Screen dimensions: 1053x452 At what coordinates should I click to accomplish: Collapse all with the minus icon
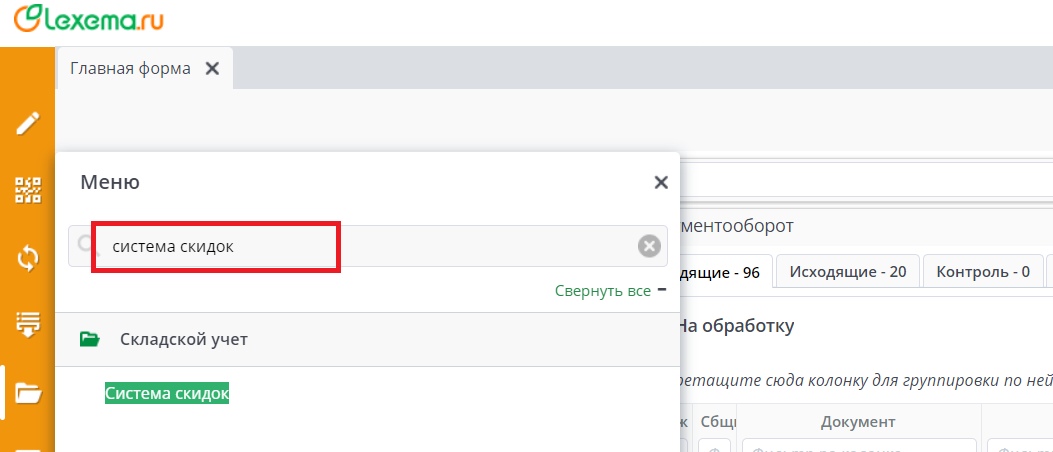click(661, 290)
